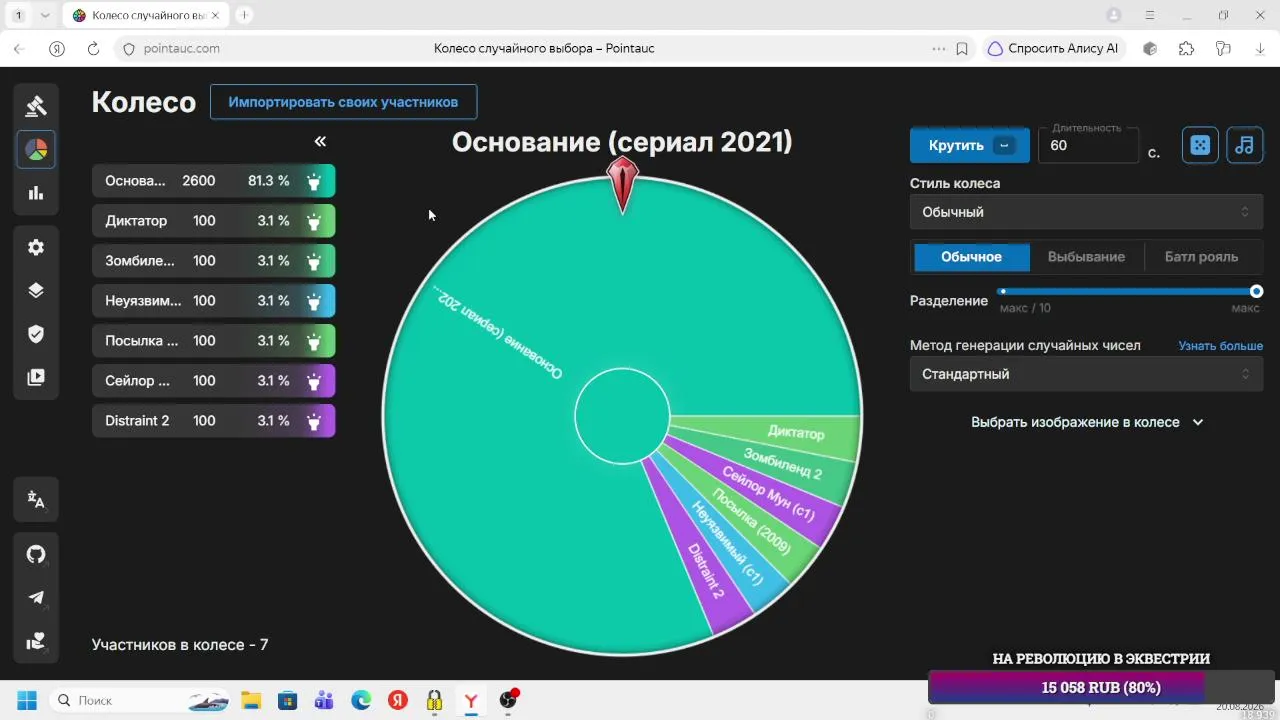The image size is (1280, 720).
Task: Select the Distraint 2 participant row
Action: [x=213, y=421]
